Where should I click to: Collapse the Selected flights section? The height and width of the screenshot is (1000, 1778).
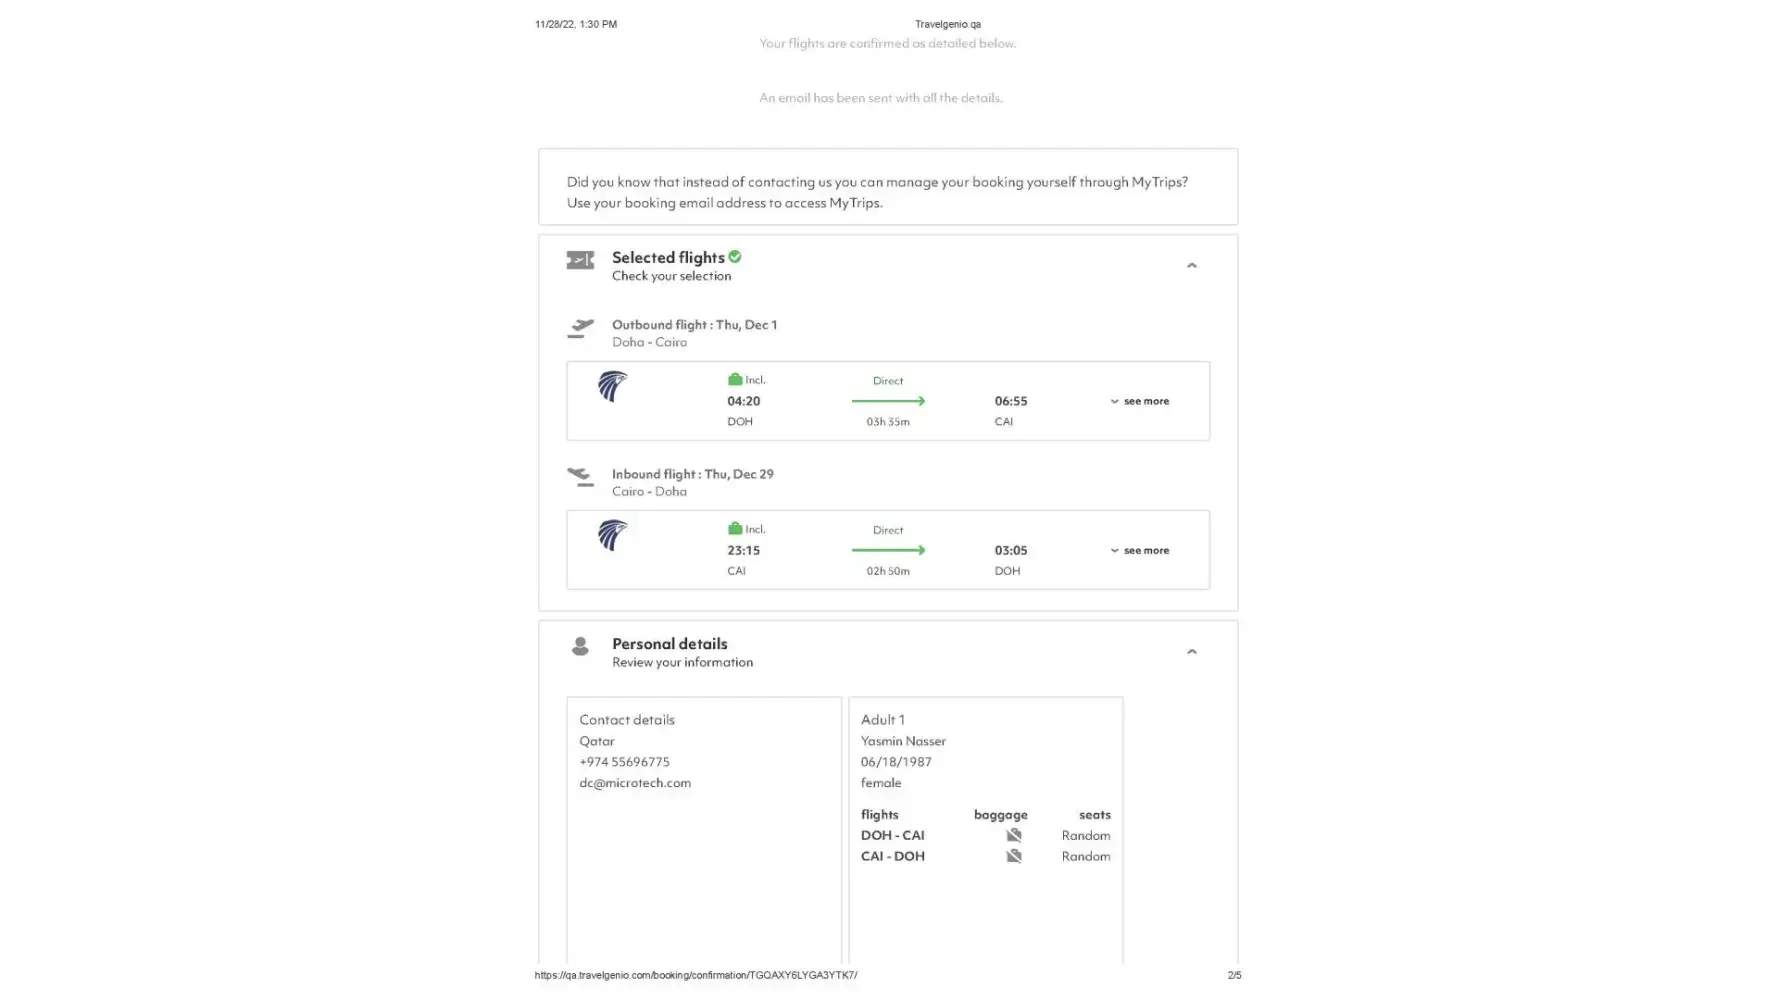[x=1191, y=266]
